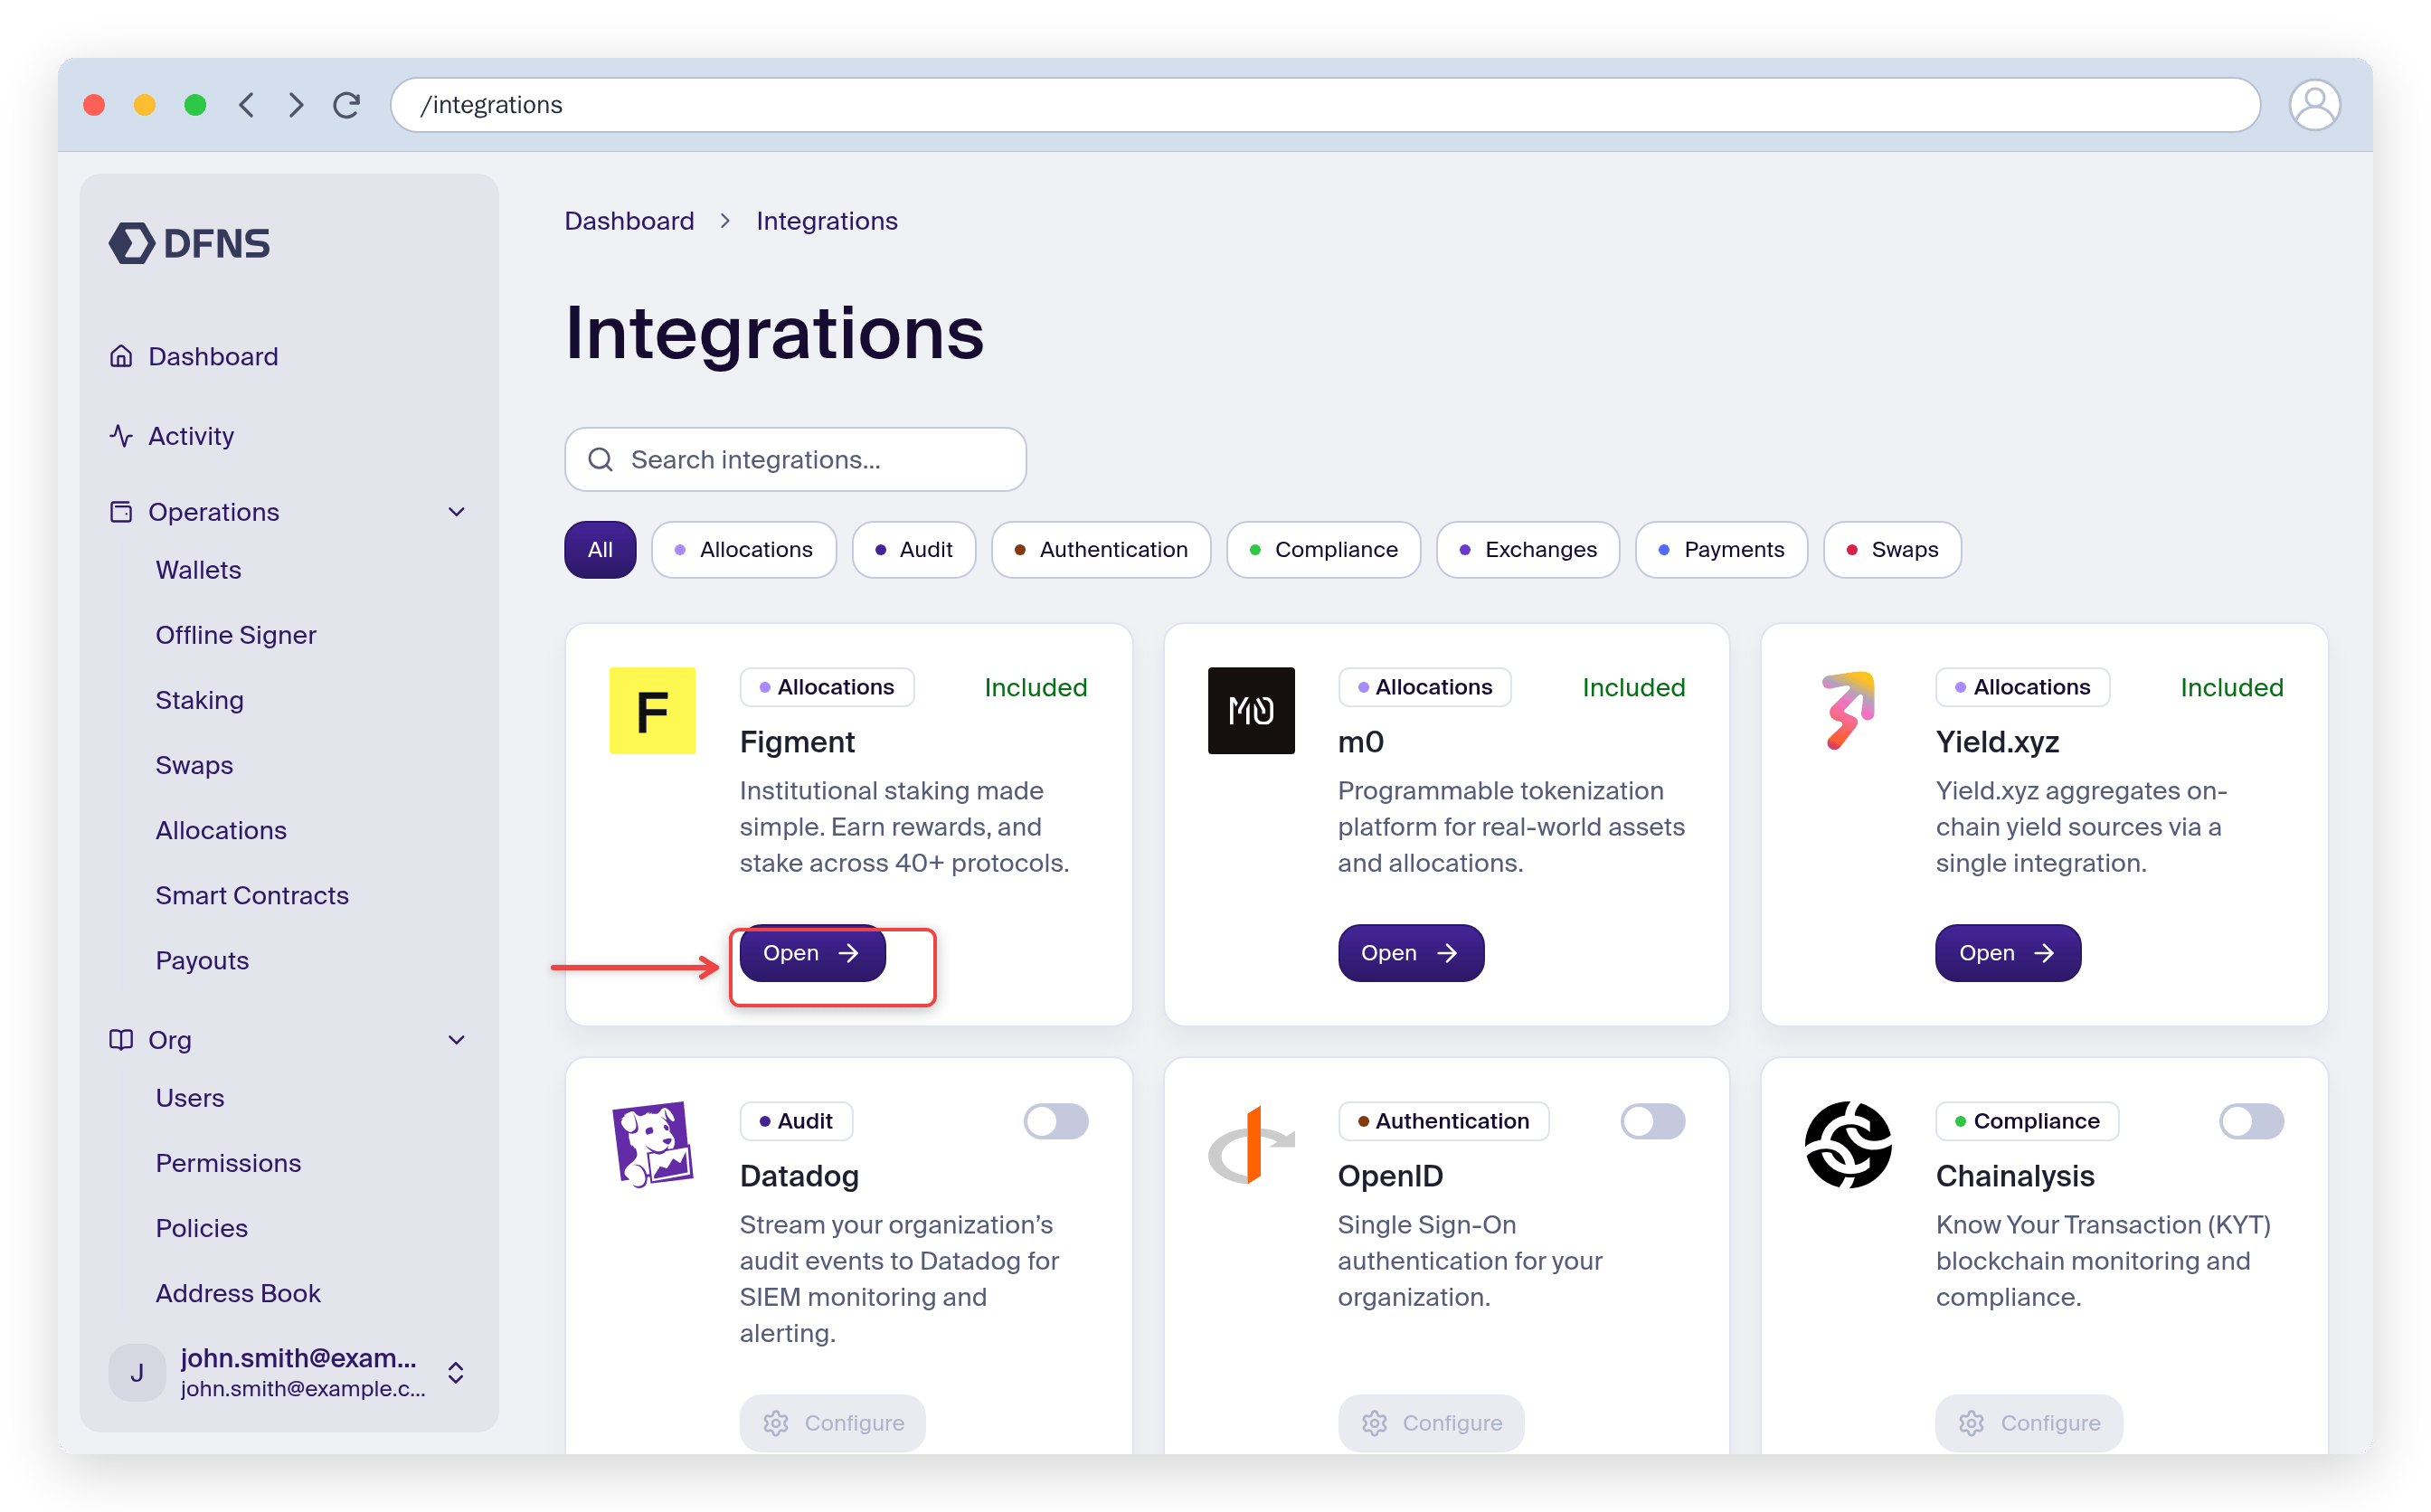This screenshot has width=2431, height=1512.
Task: Go to Smart Contracts in sidebar
Action: (x=252, y=895)
